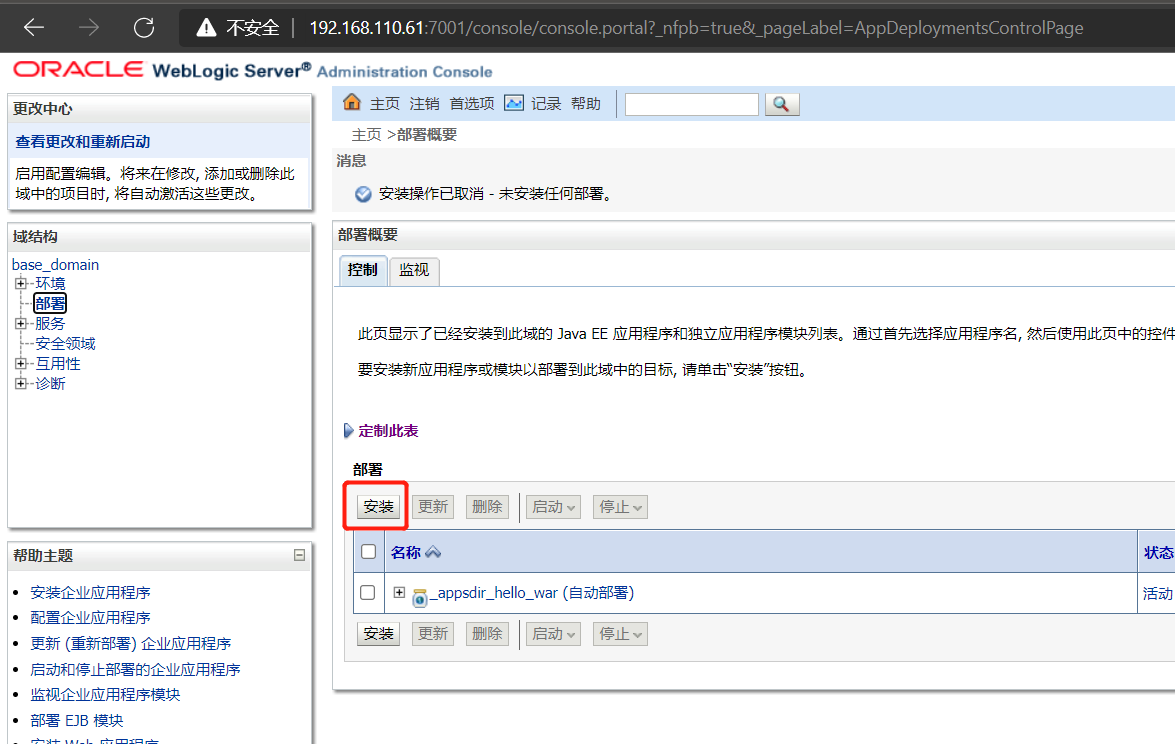Check the _appsdir_hello_war row checkbox

point(368,593)
